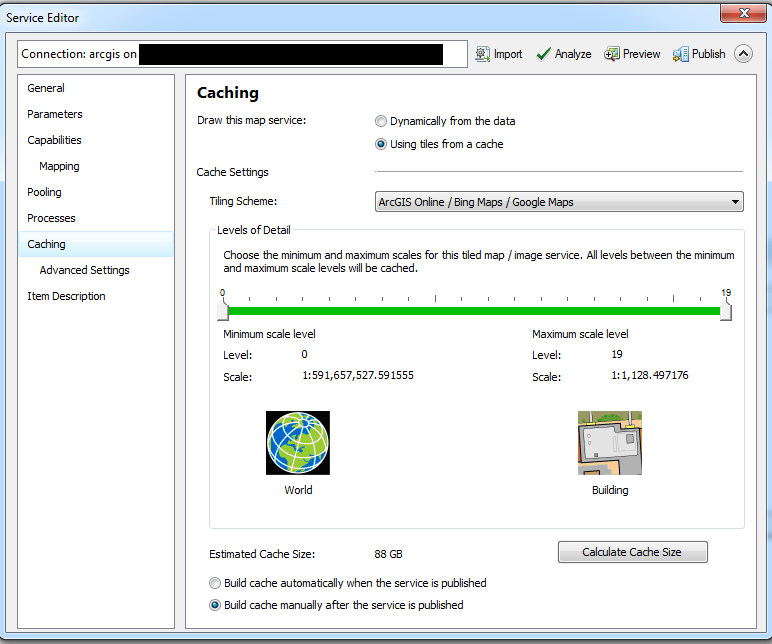Click the Connection text field
Image resolution: width=772 pixels, height=644 pixels.
click(x=242, y=54)
